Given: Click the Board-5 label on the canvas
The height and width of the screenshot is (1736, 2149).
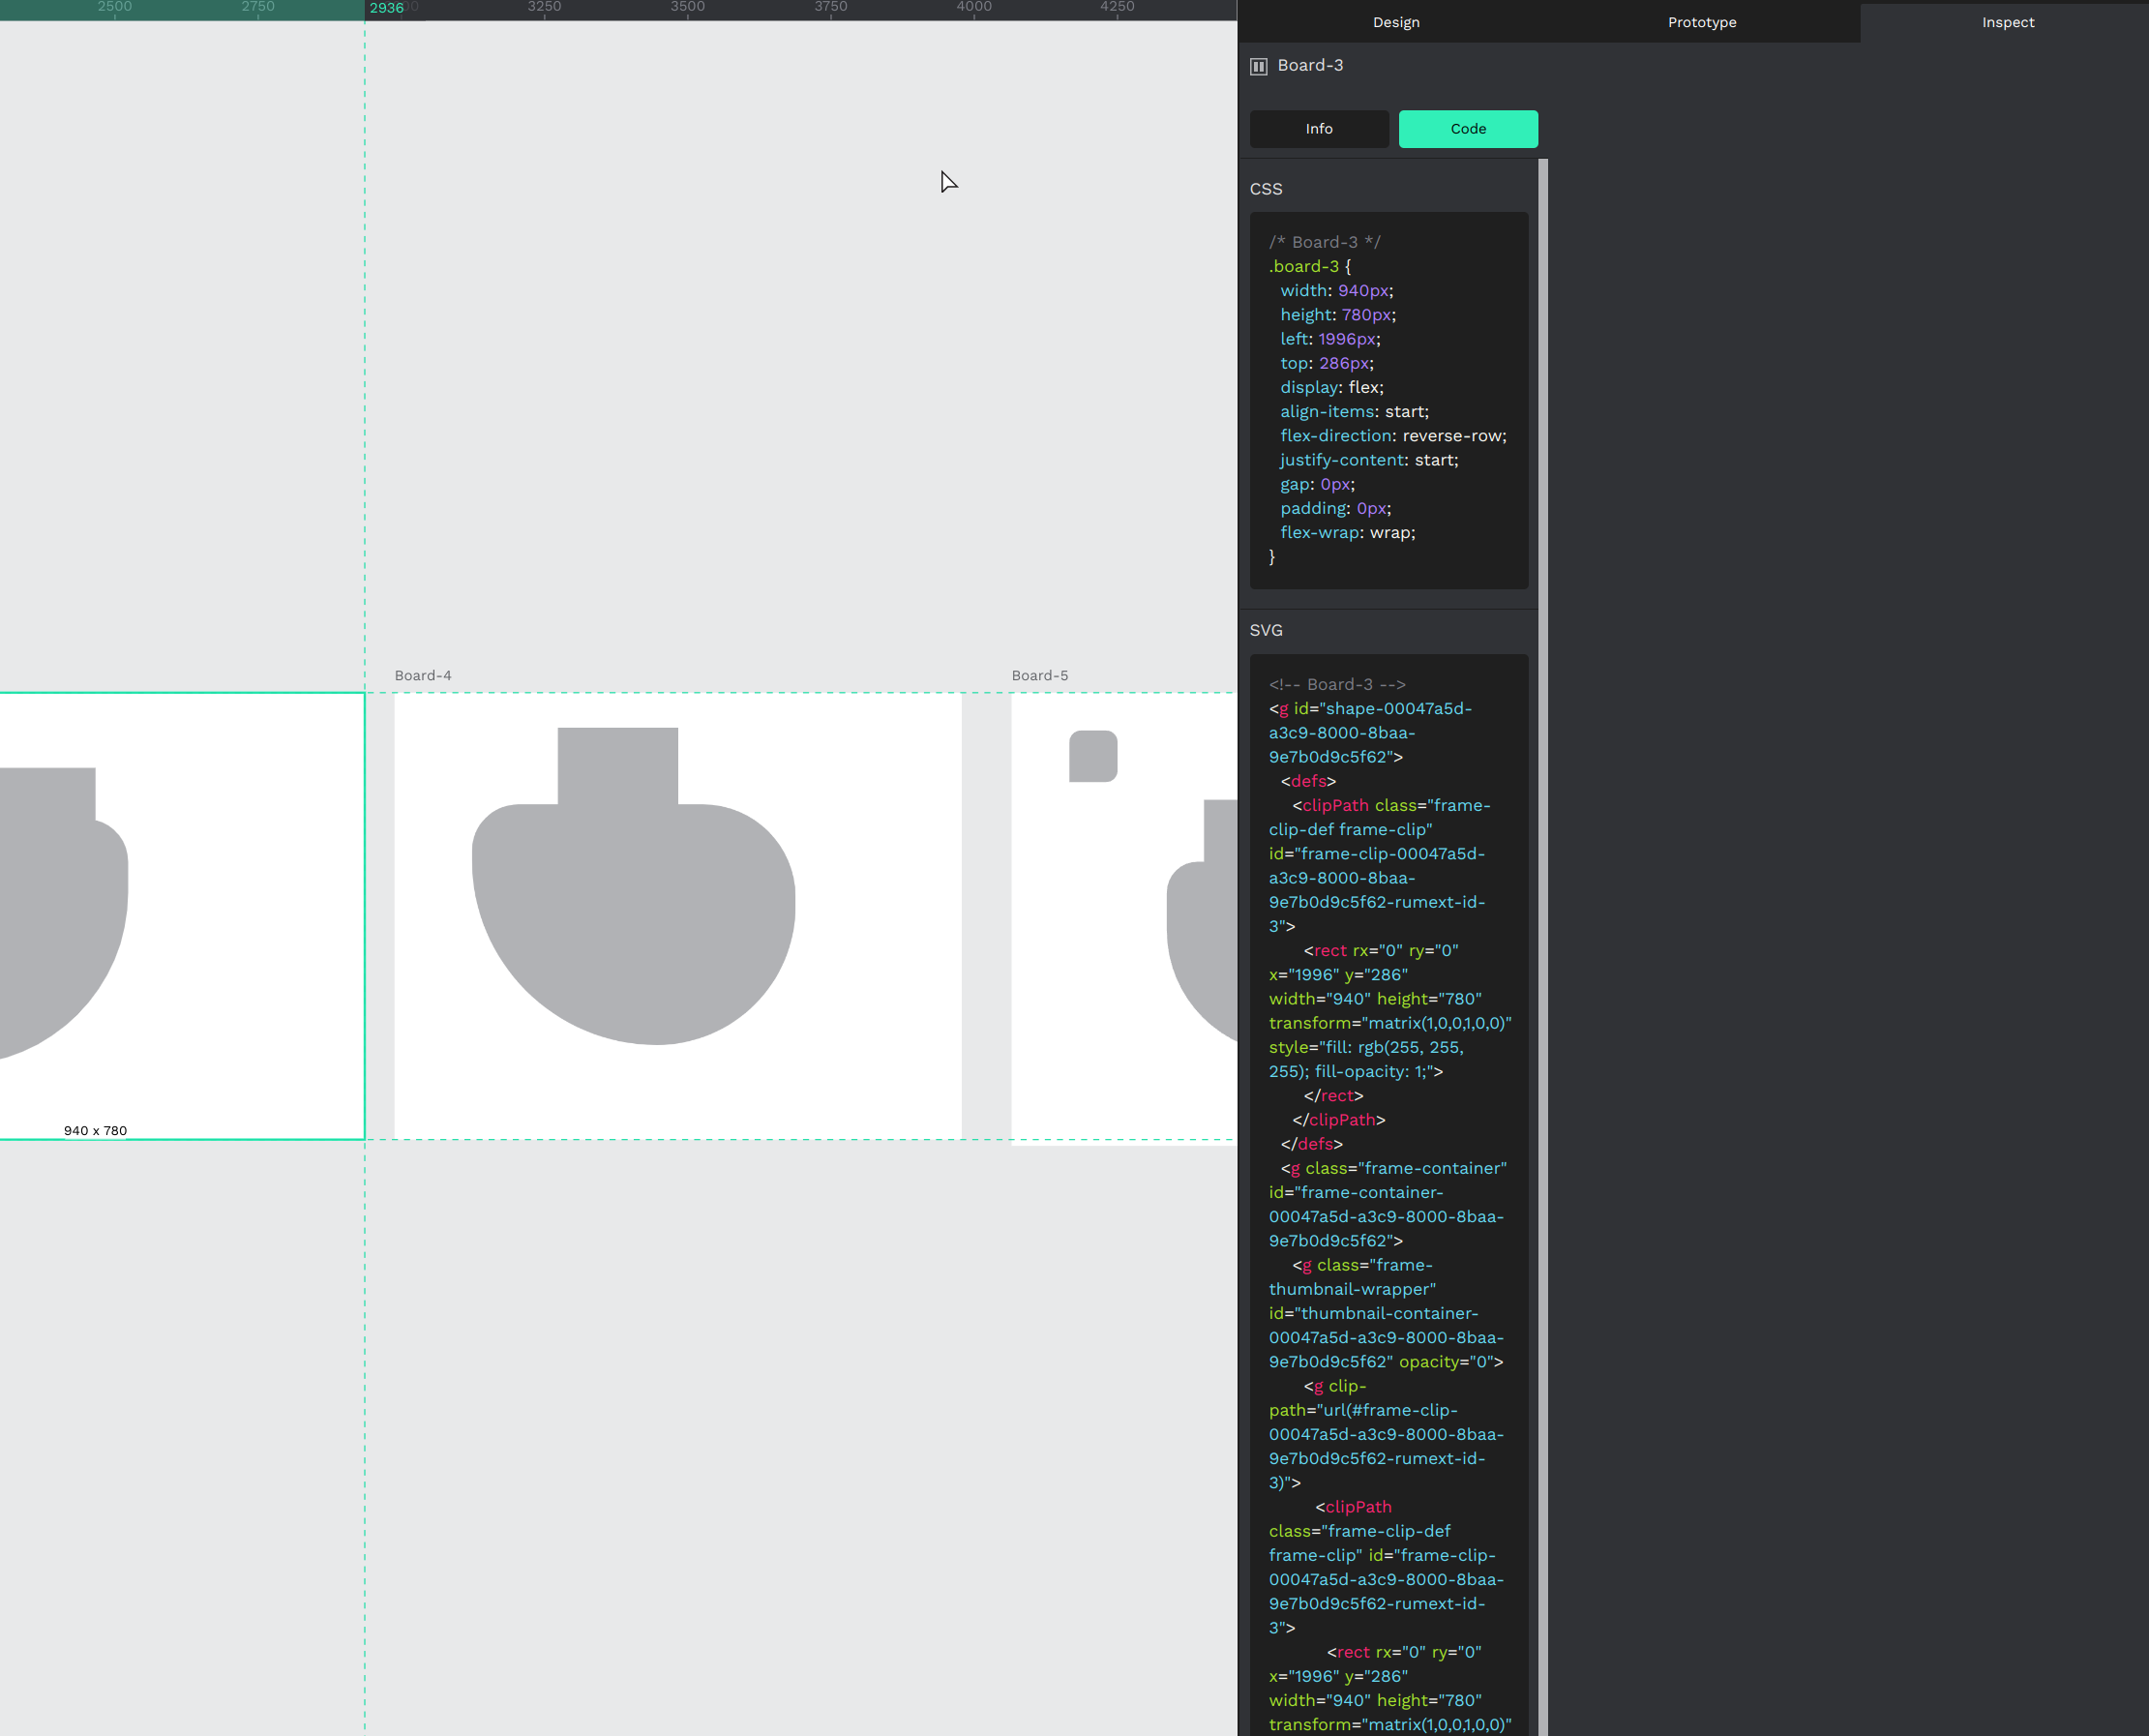Looking at the screenshot, I should point(1038,675).
